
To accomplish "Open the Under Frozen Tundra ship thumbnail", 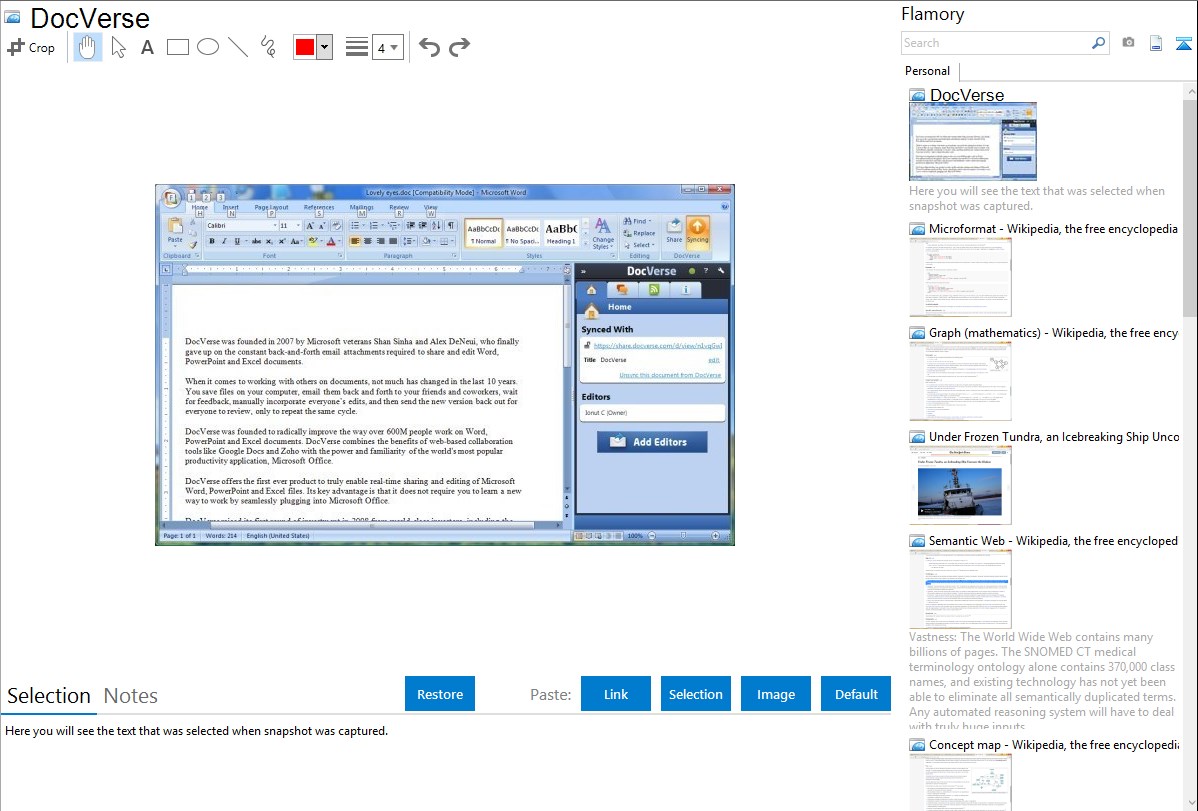I will click(960, 485).
